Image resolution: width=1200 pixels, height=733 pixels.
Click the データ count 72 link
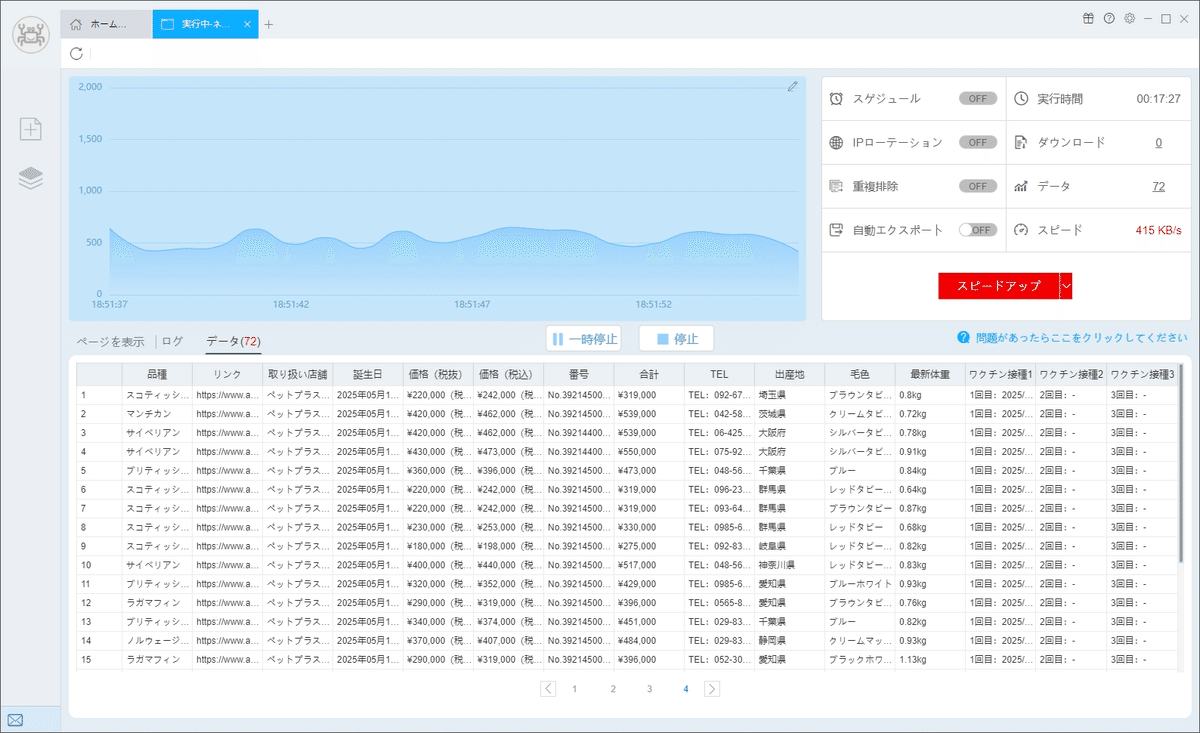point(1159,186)
